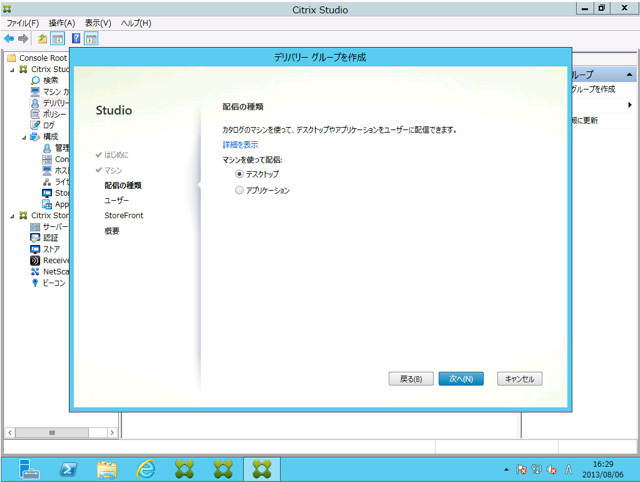Go to the ユーザー wizard step
The image size is (640, 482).
coord(116,200)
